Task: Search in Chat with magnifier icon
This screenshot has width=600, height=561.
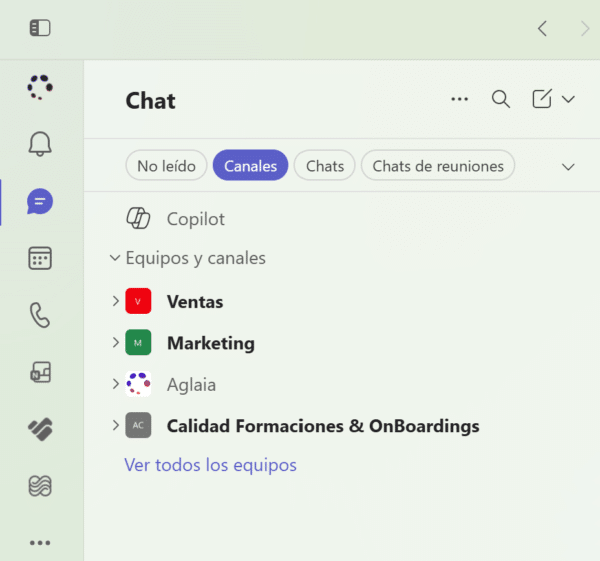Action: [501, 99]
